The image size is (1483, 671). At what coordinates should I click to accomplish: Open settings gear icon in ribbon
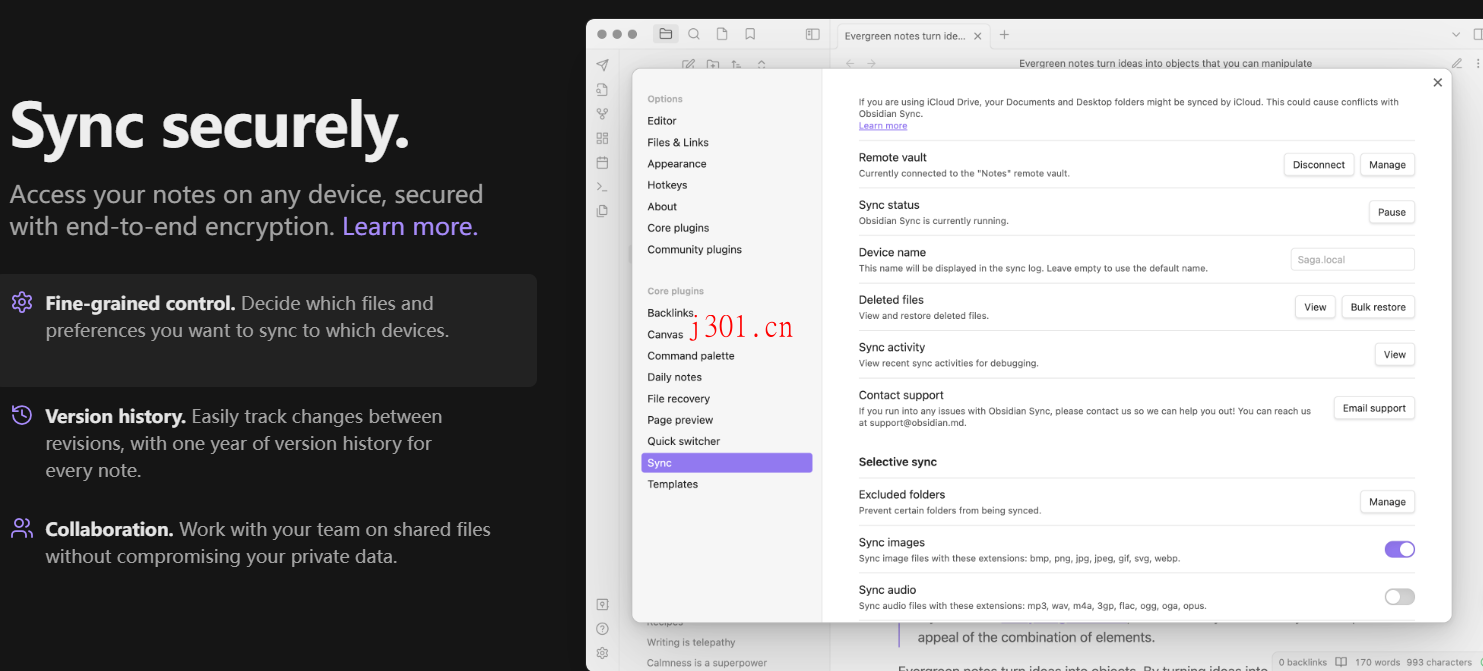pyautogui.click(x=602, y=653)
